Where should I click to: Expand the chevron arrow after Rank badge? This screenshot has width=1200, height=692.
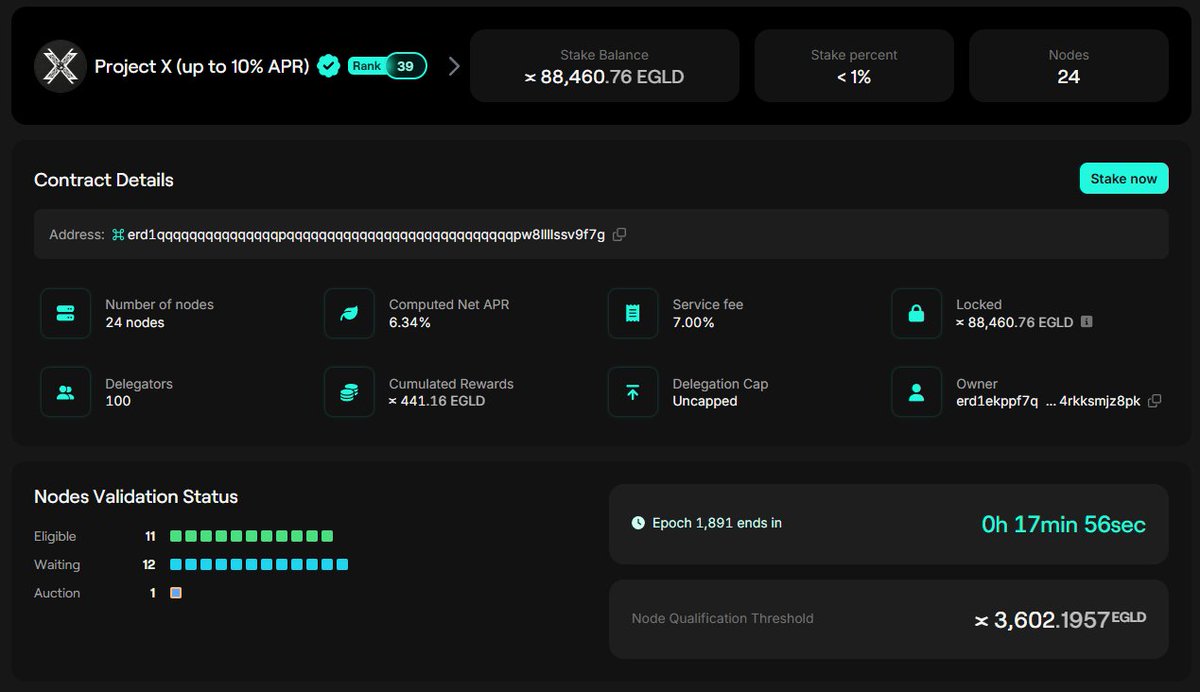[x=454, y=67]
